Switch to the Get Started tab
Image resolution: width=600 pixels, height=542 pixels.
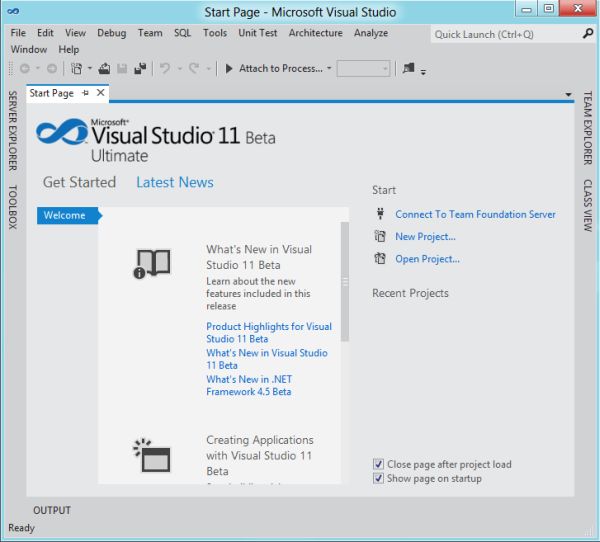coord(79,182)
